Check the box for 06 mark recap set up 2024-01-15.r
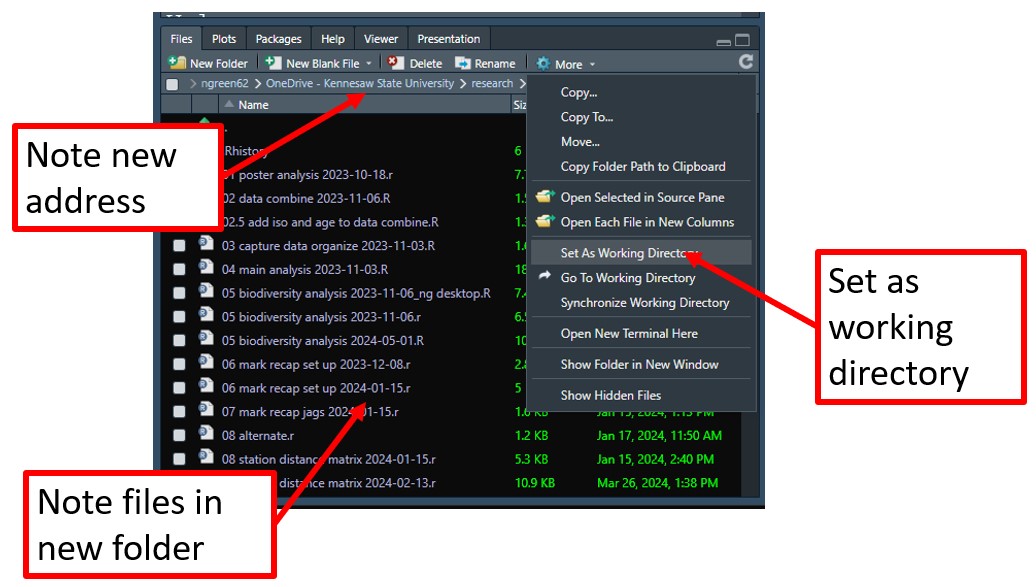This screenshot has height=587, width=1036. pos(179,388)
